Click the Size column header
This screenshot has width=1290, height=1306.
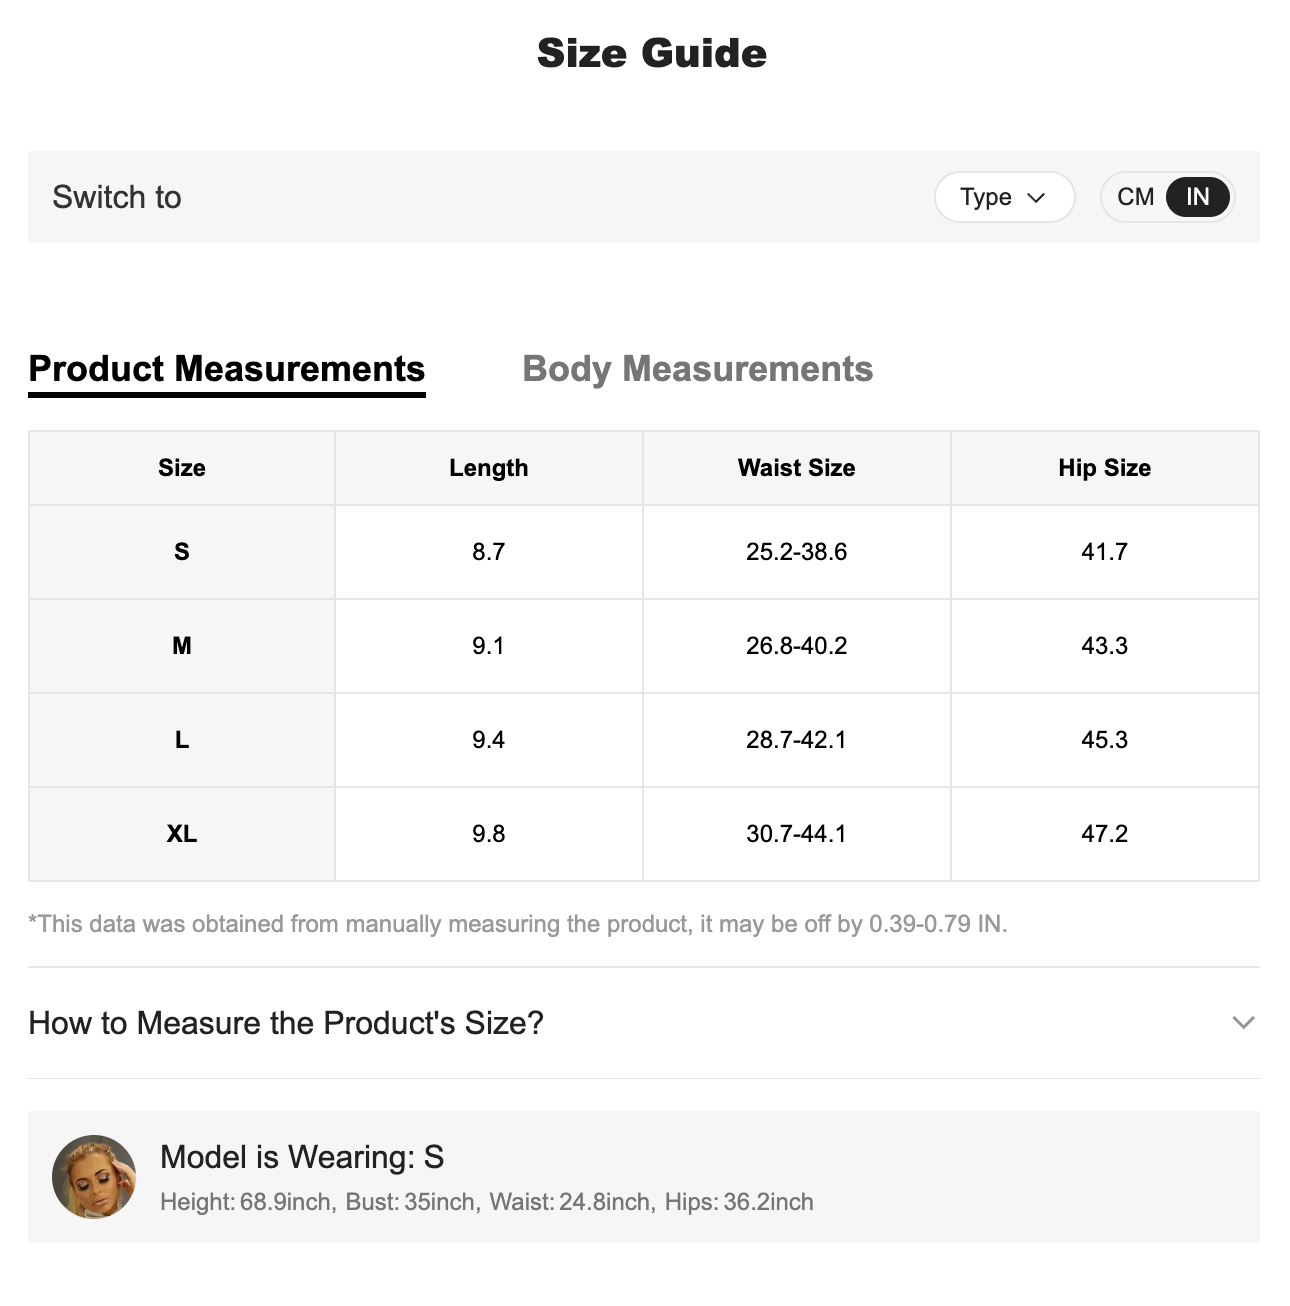point(182,468)
